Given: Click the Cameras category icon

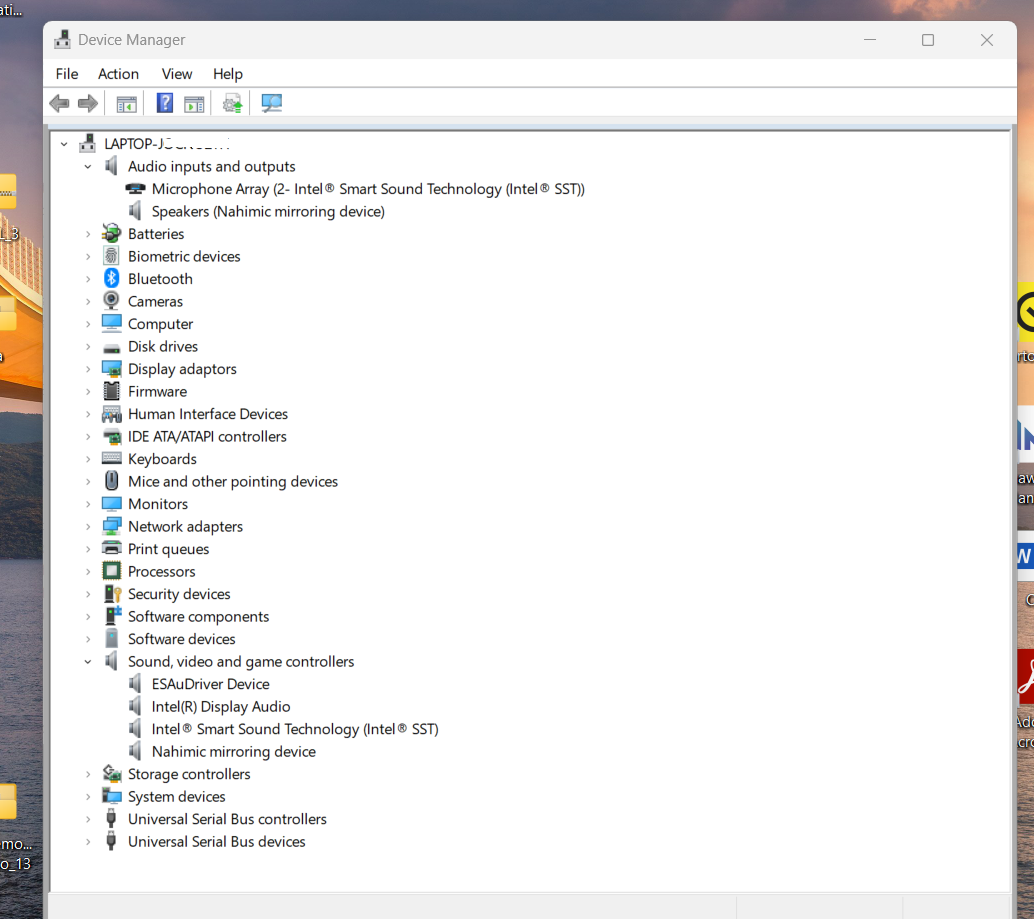Looking at the screenshot, I should pos(112,301).
